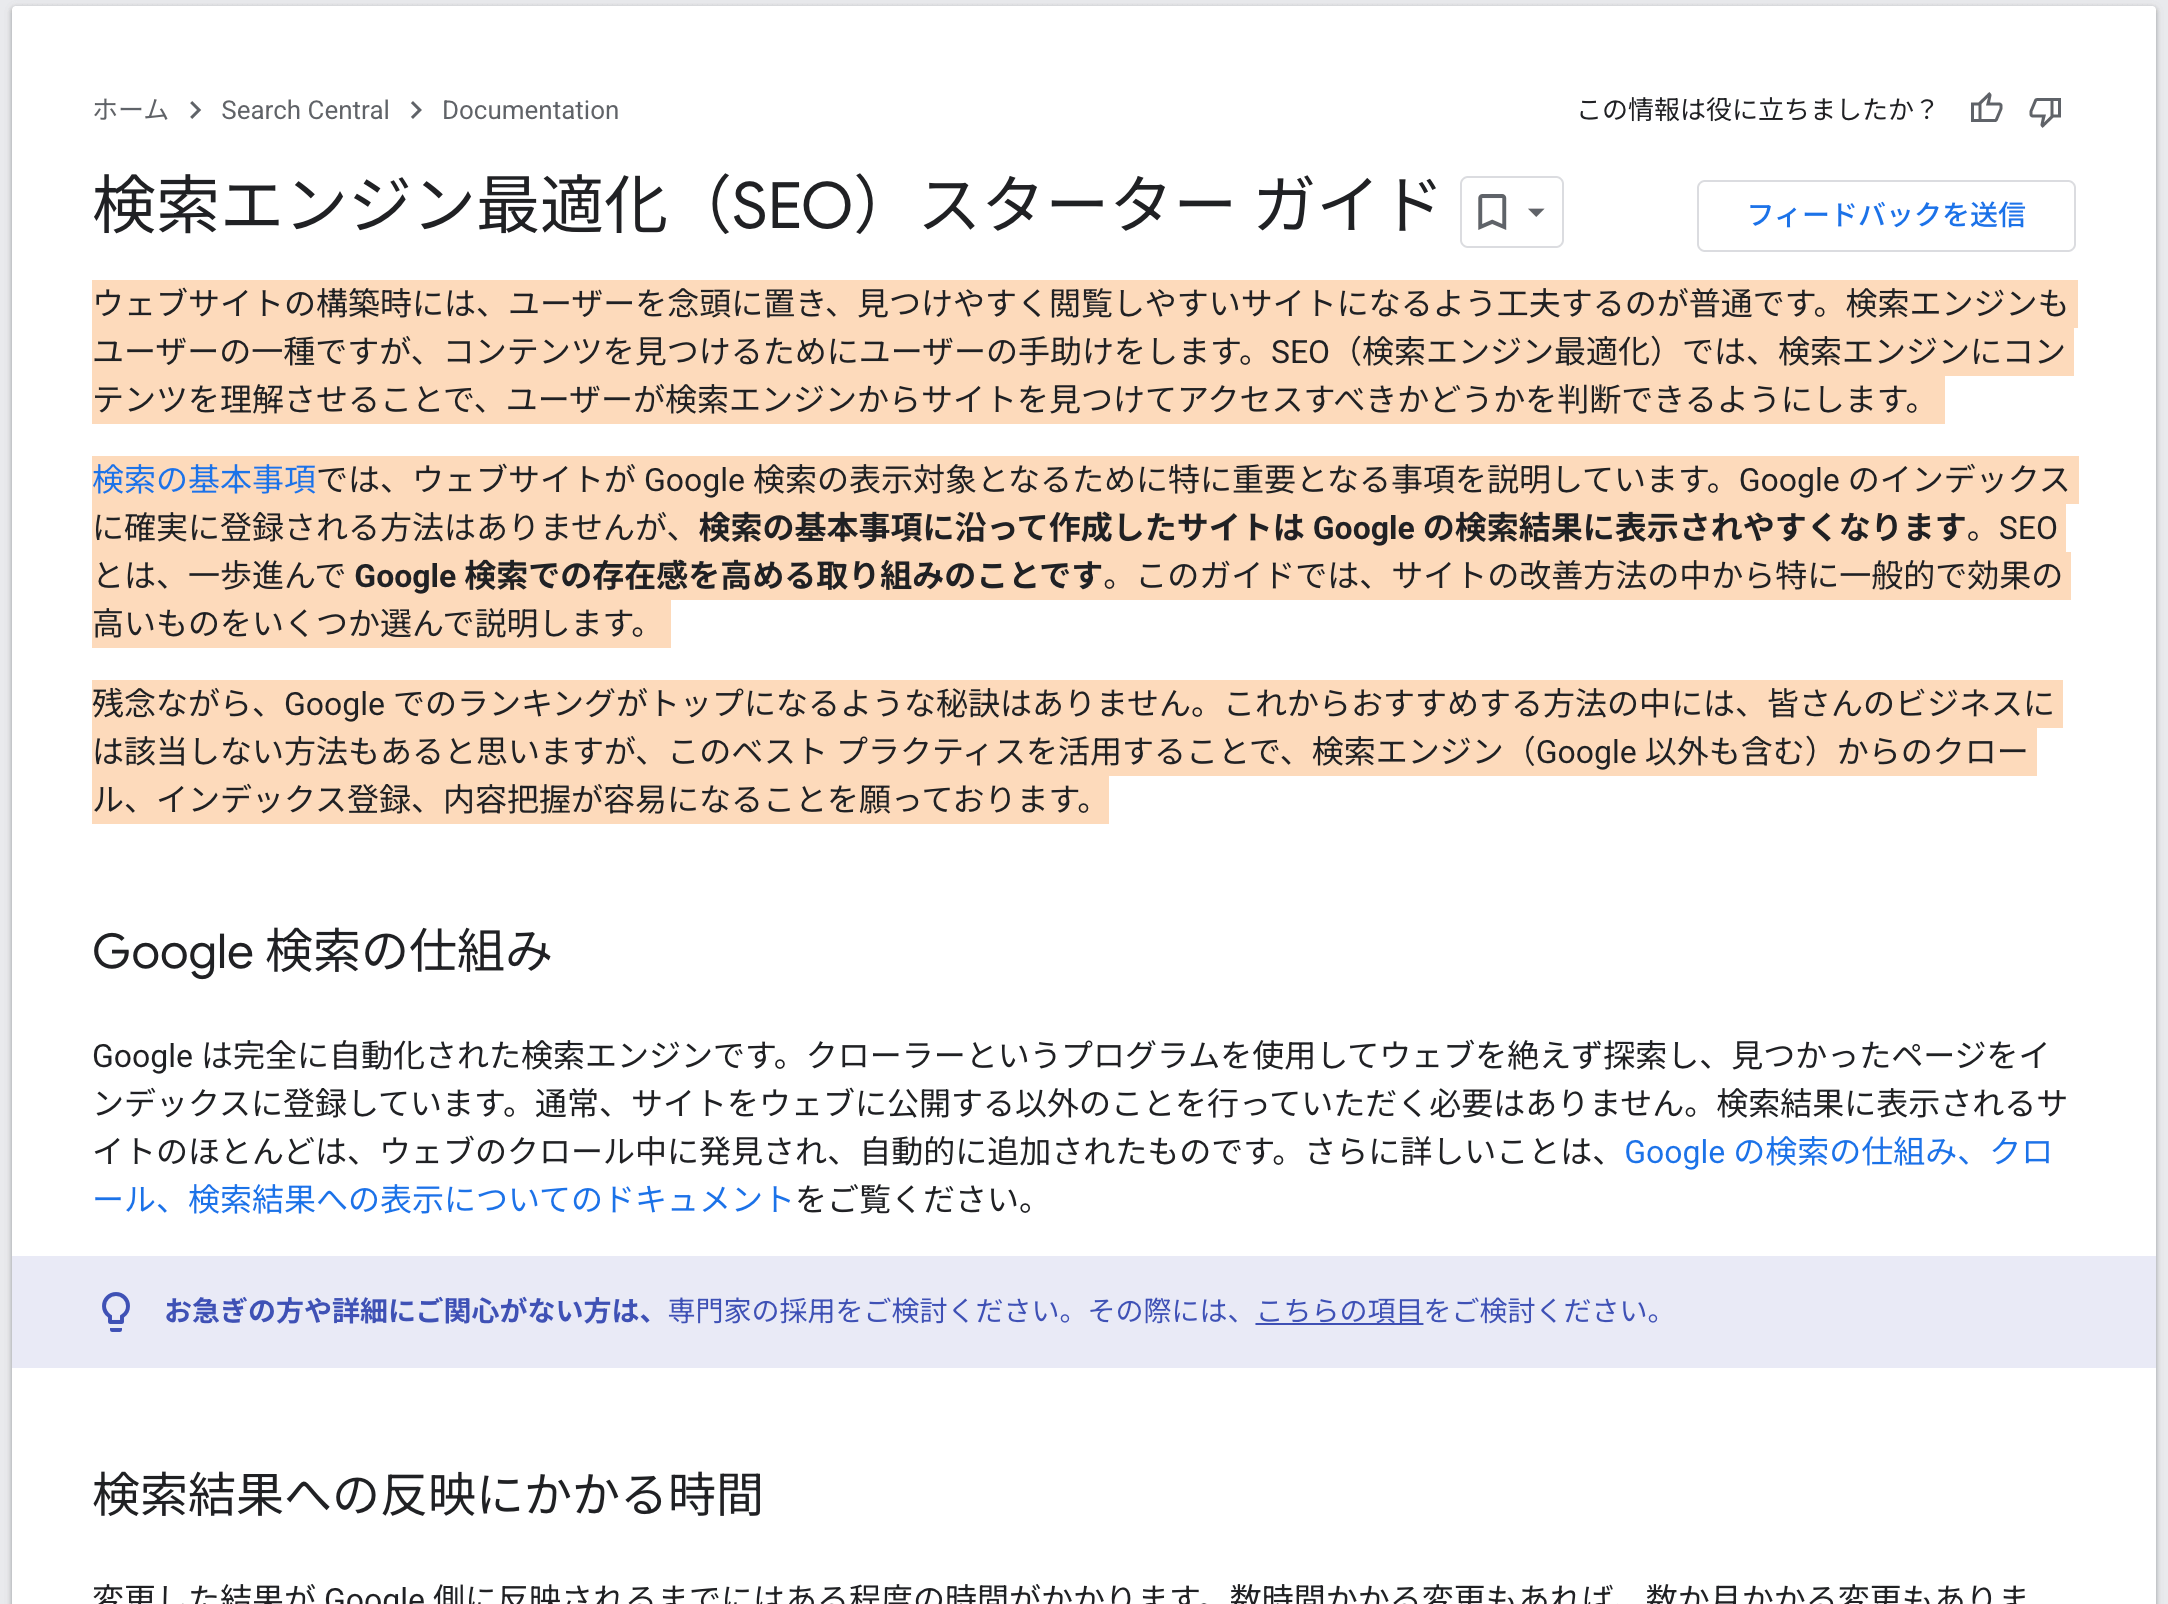Image resolution: width=2168 pixels, height=1604 pixels.
Task: Open the Search Central breadcrumb item
Action: coord(305,110)
